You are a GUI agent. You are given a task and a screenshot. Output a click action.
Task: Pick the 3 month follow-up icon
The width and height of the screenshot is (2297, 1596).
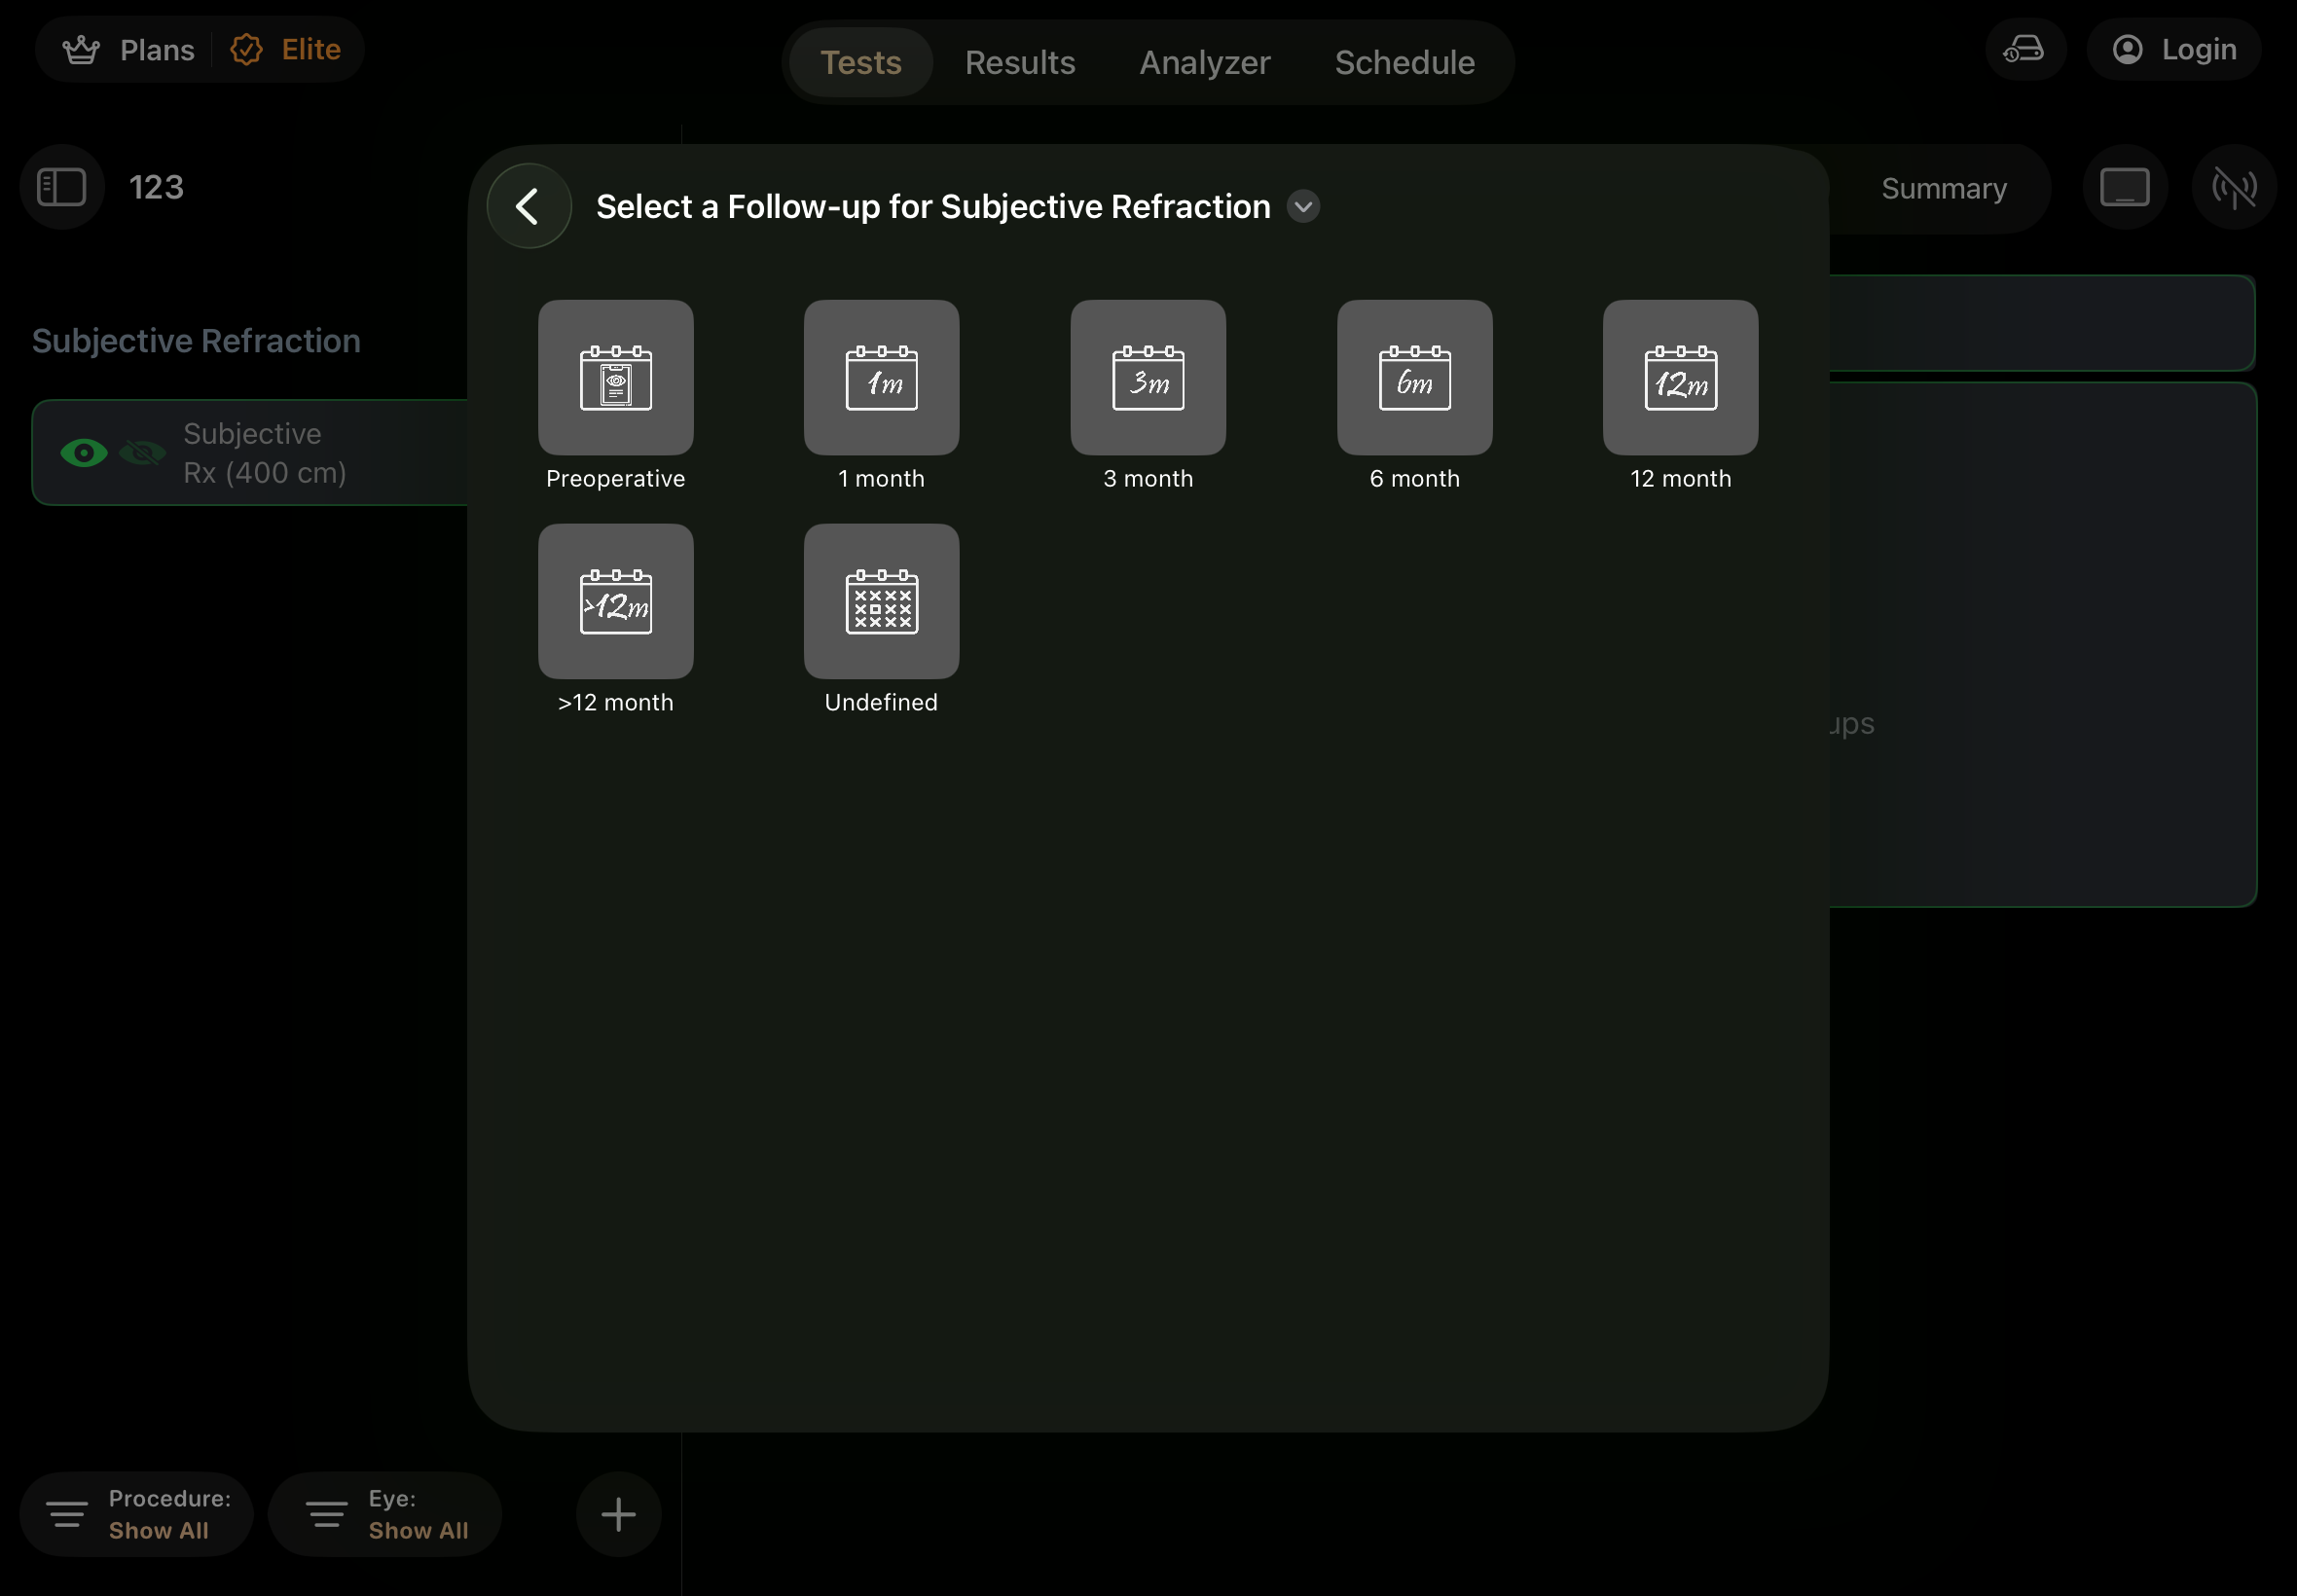click(1148, 377)
